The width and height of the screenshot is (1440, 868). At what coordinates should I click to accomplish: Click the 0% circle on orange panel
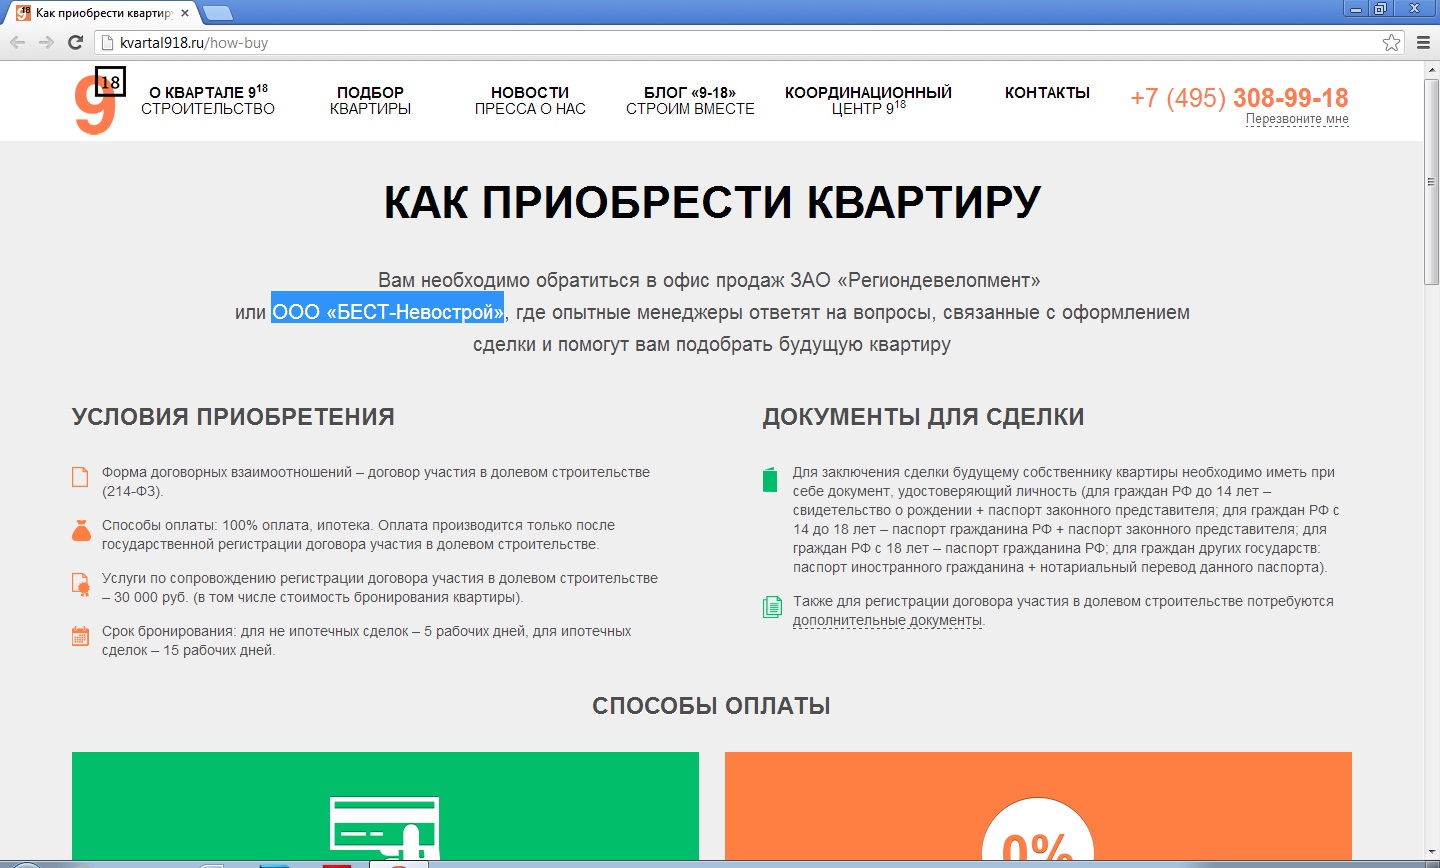tap(1038, 829)
